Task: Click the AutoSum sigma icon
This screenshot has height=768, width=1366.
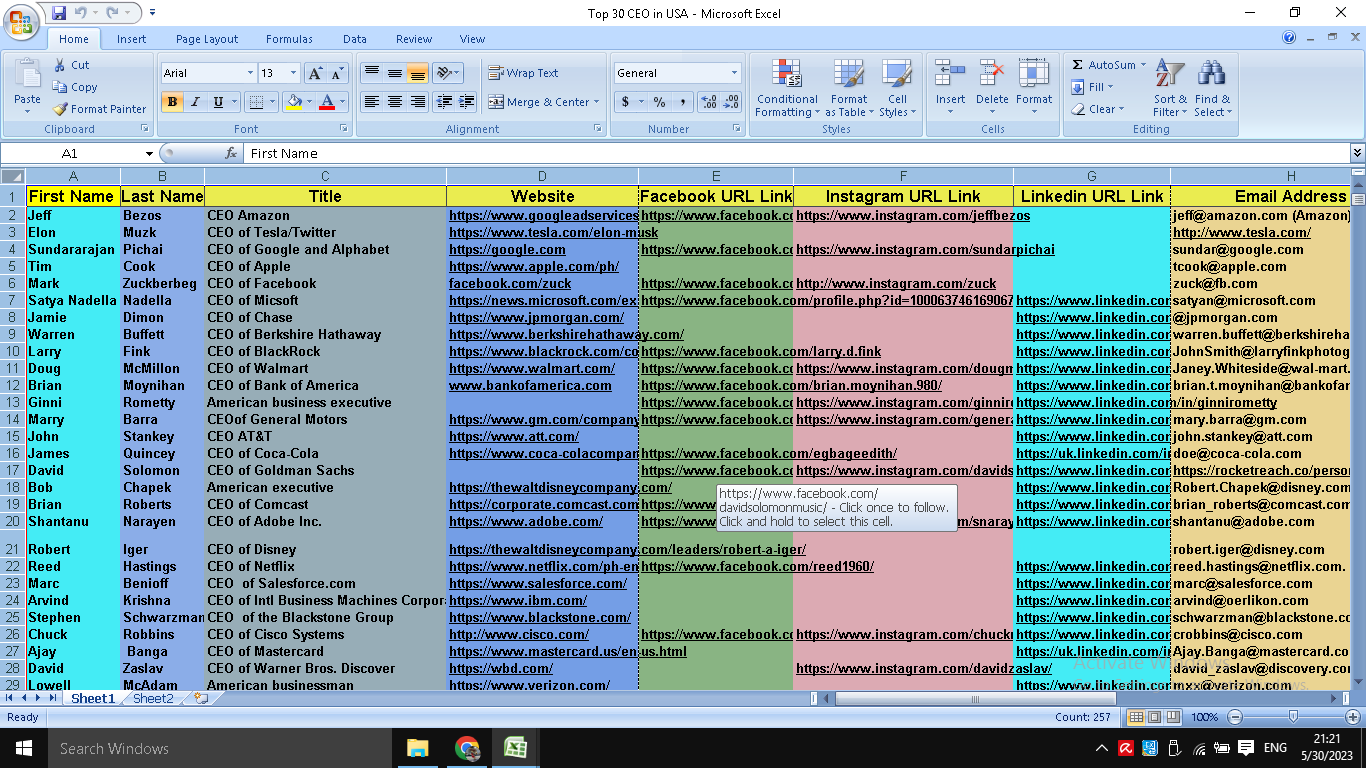Action: pyautogui.click(x=1078, y=65)
